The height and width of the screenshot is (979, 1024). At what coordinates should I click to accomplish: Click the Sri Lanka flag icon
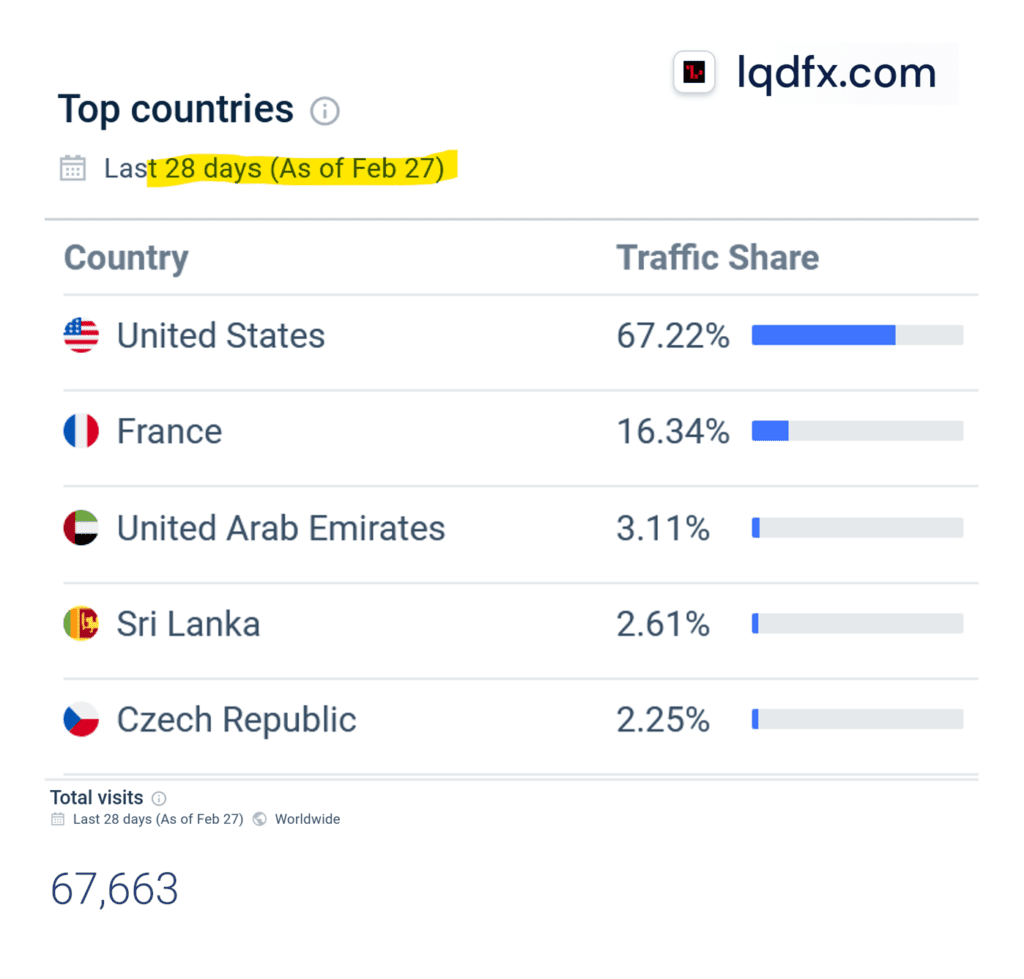coord(81,623)
